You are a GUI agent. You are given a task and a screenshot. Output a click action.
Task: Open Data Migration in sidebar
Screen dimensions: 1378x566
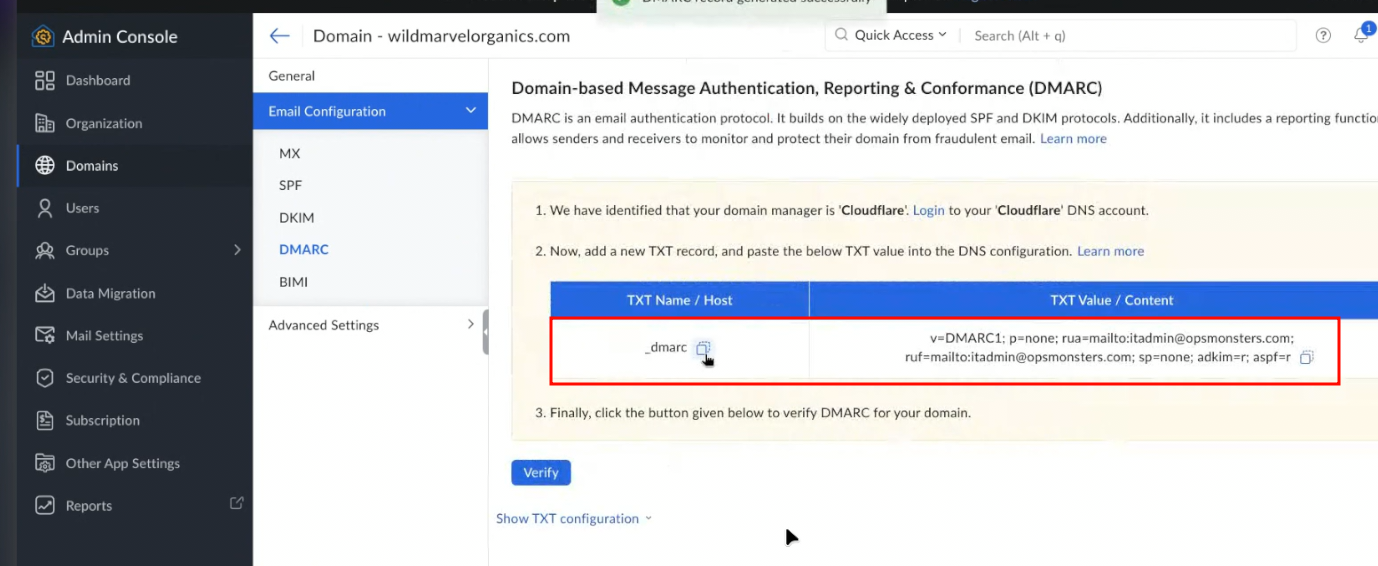(x=110, y=293)
